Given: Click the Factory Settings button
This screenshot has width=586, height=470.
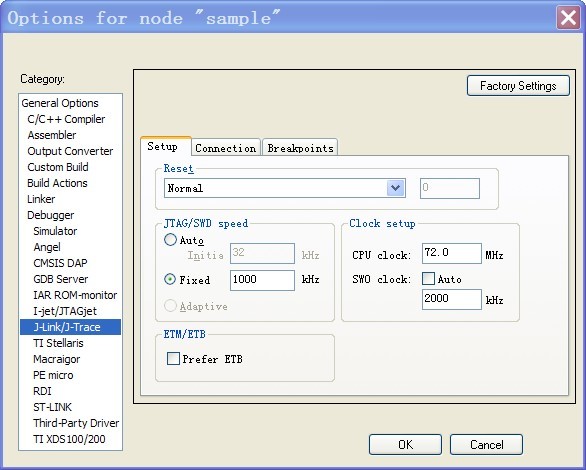Looking at the screenshot, I should (518, 86).
